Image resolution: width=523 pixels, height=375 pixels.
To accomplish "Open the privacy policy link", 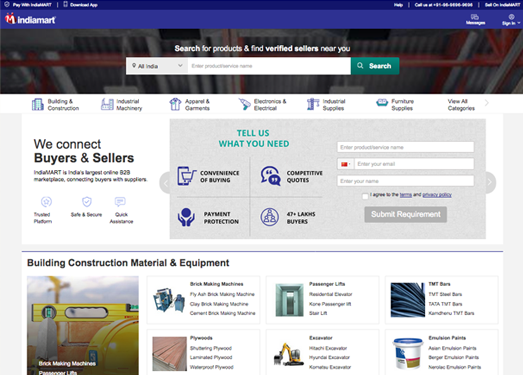I will tap(437, 195).
